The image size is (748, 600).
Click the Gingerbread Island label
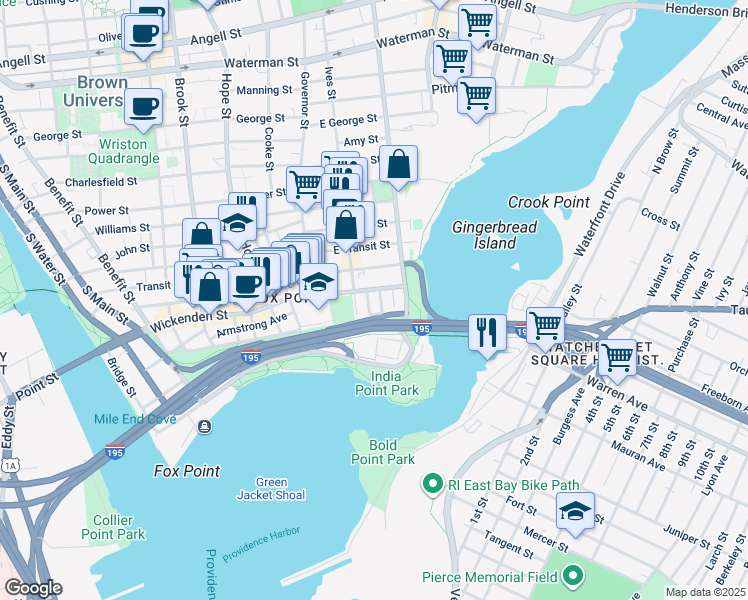[494, 235]
